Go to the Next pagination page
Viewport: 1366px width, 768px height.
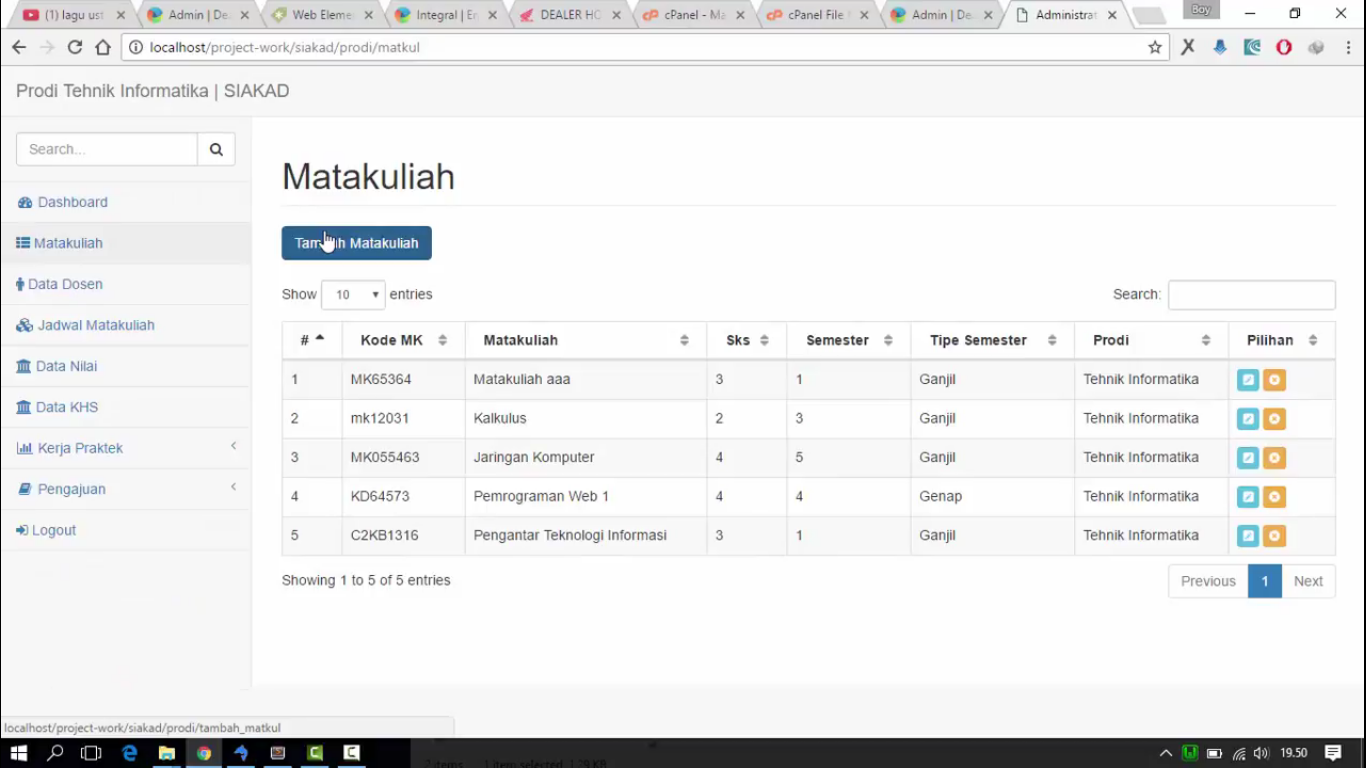click(x=1307, y=581)
